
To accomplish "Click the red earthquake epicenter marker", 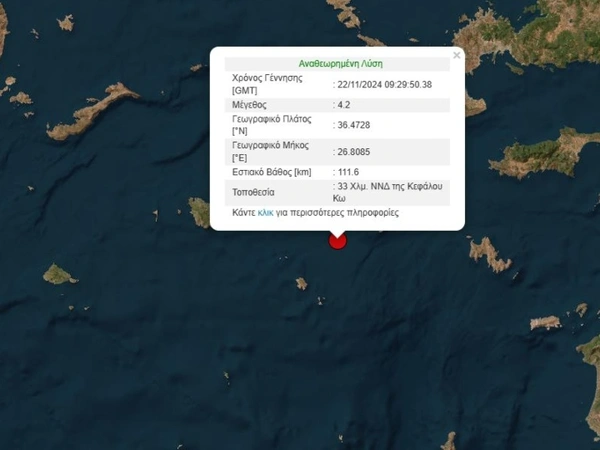I will tap(337, 240).
